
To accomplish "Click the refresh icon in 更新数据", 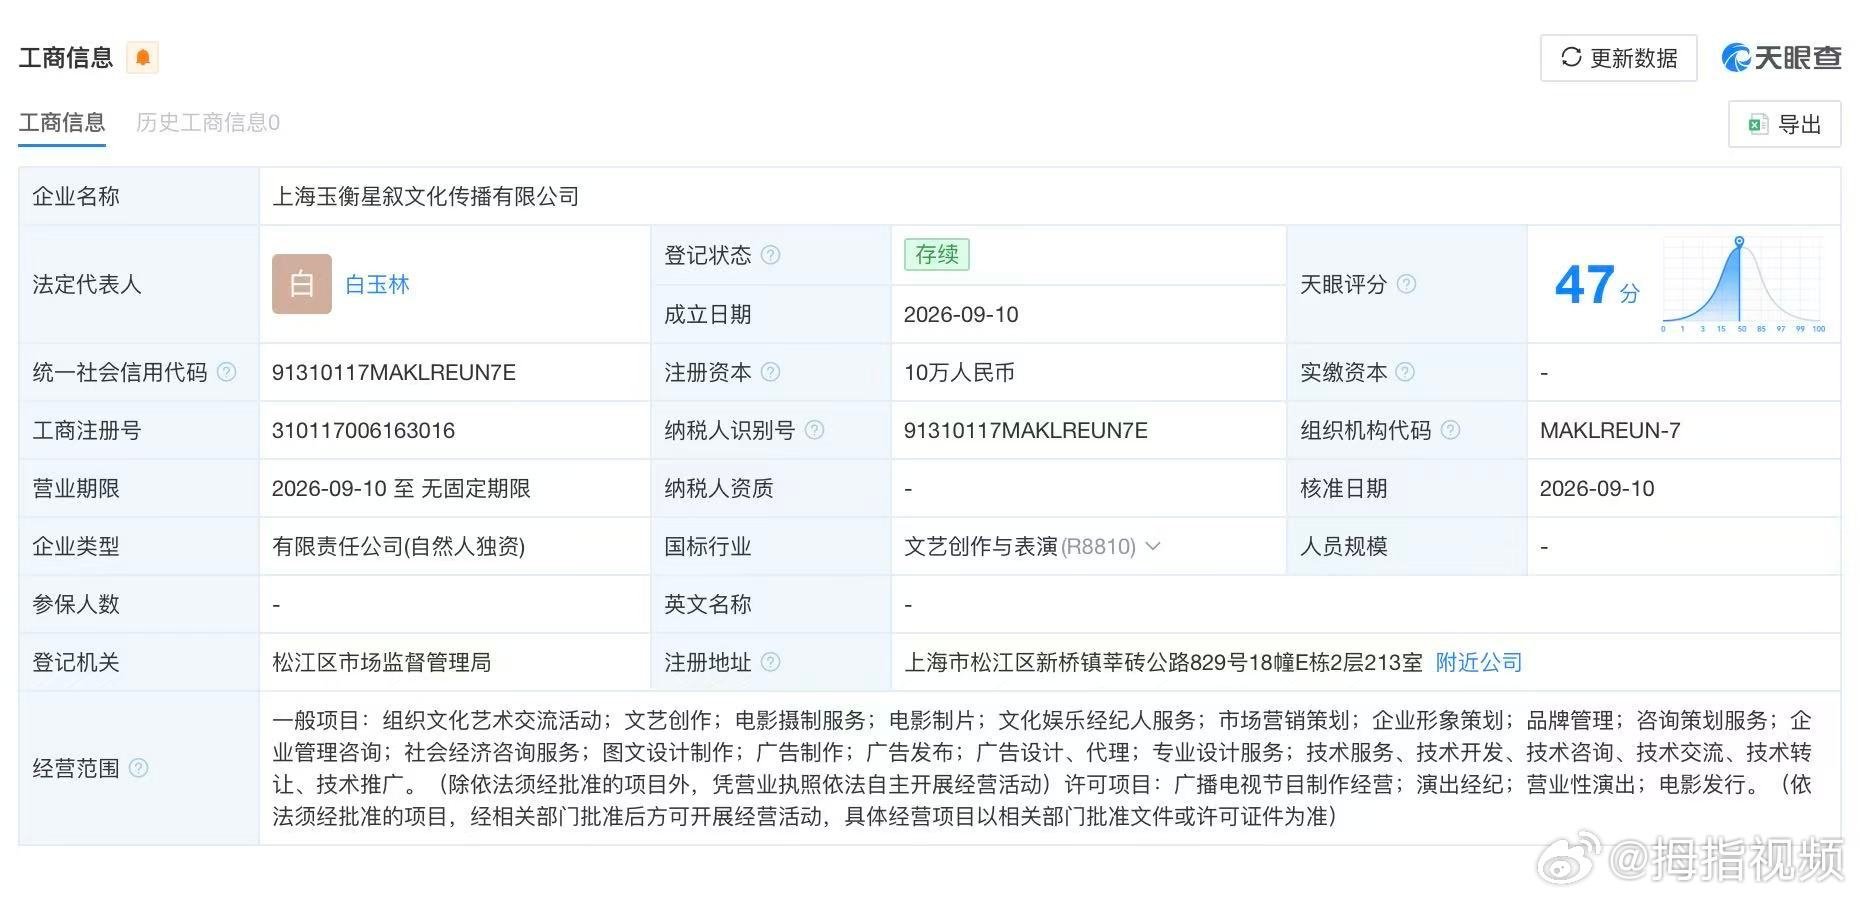I will 1571,57.
